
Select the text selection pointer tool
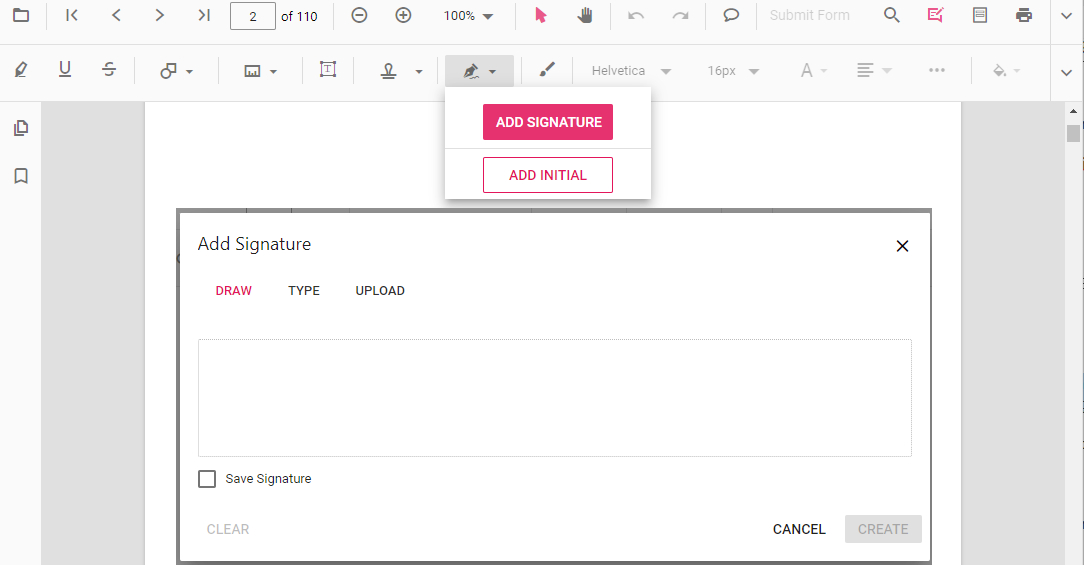[x=541, y=15]
